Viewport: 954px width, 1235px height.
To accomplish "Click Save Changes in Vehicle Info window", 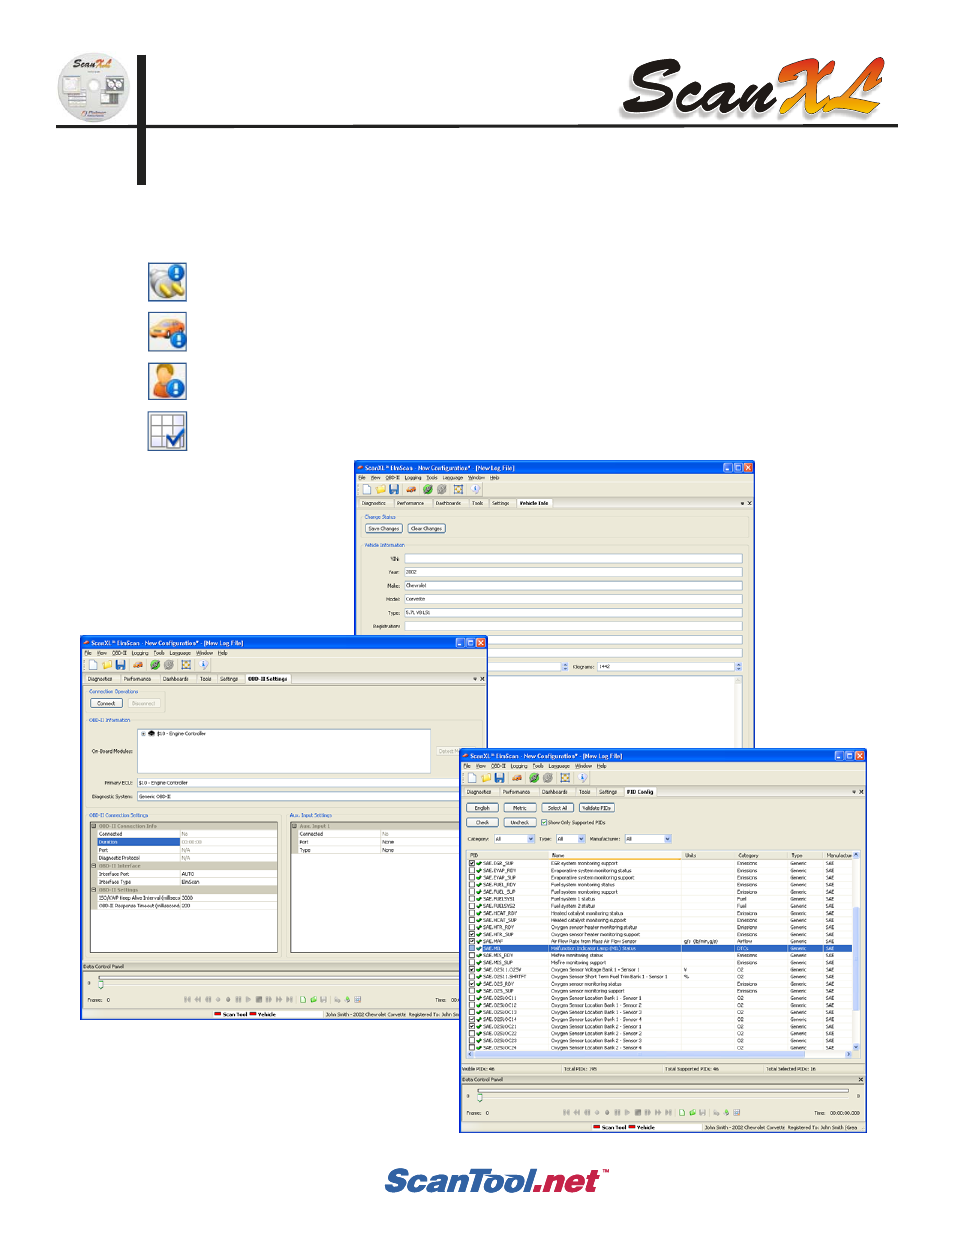I will pos(384,528).
